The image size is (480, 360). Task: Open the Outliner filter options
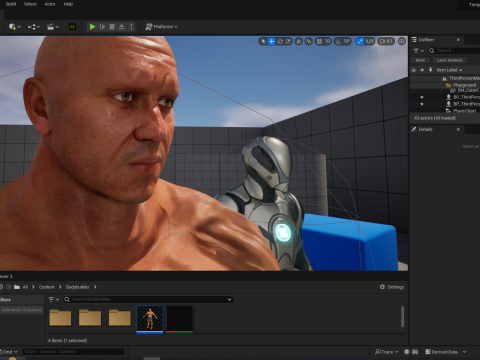point(418,51)
